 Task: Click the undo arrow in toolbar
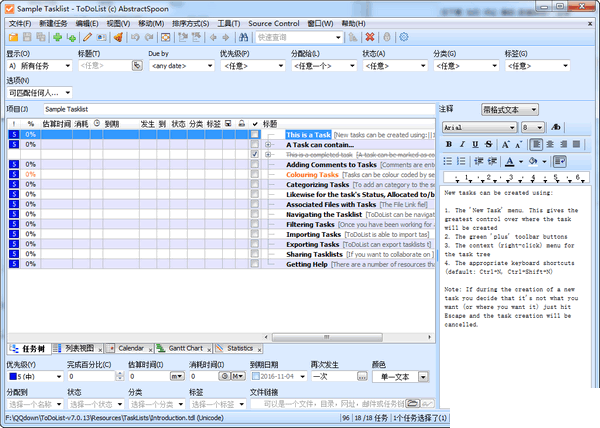point(135,37)
